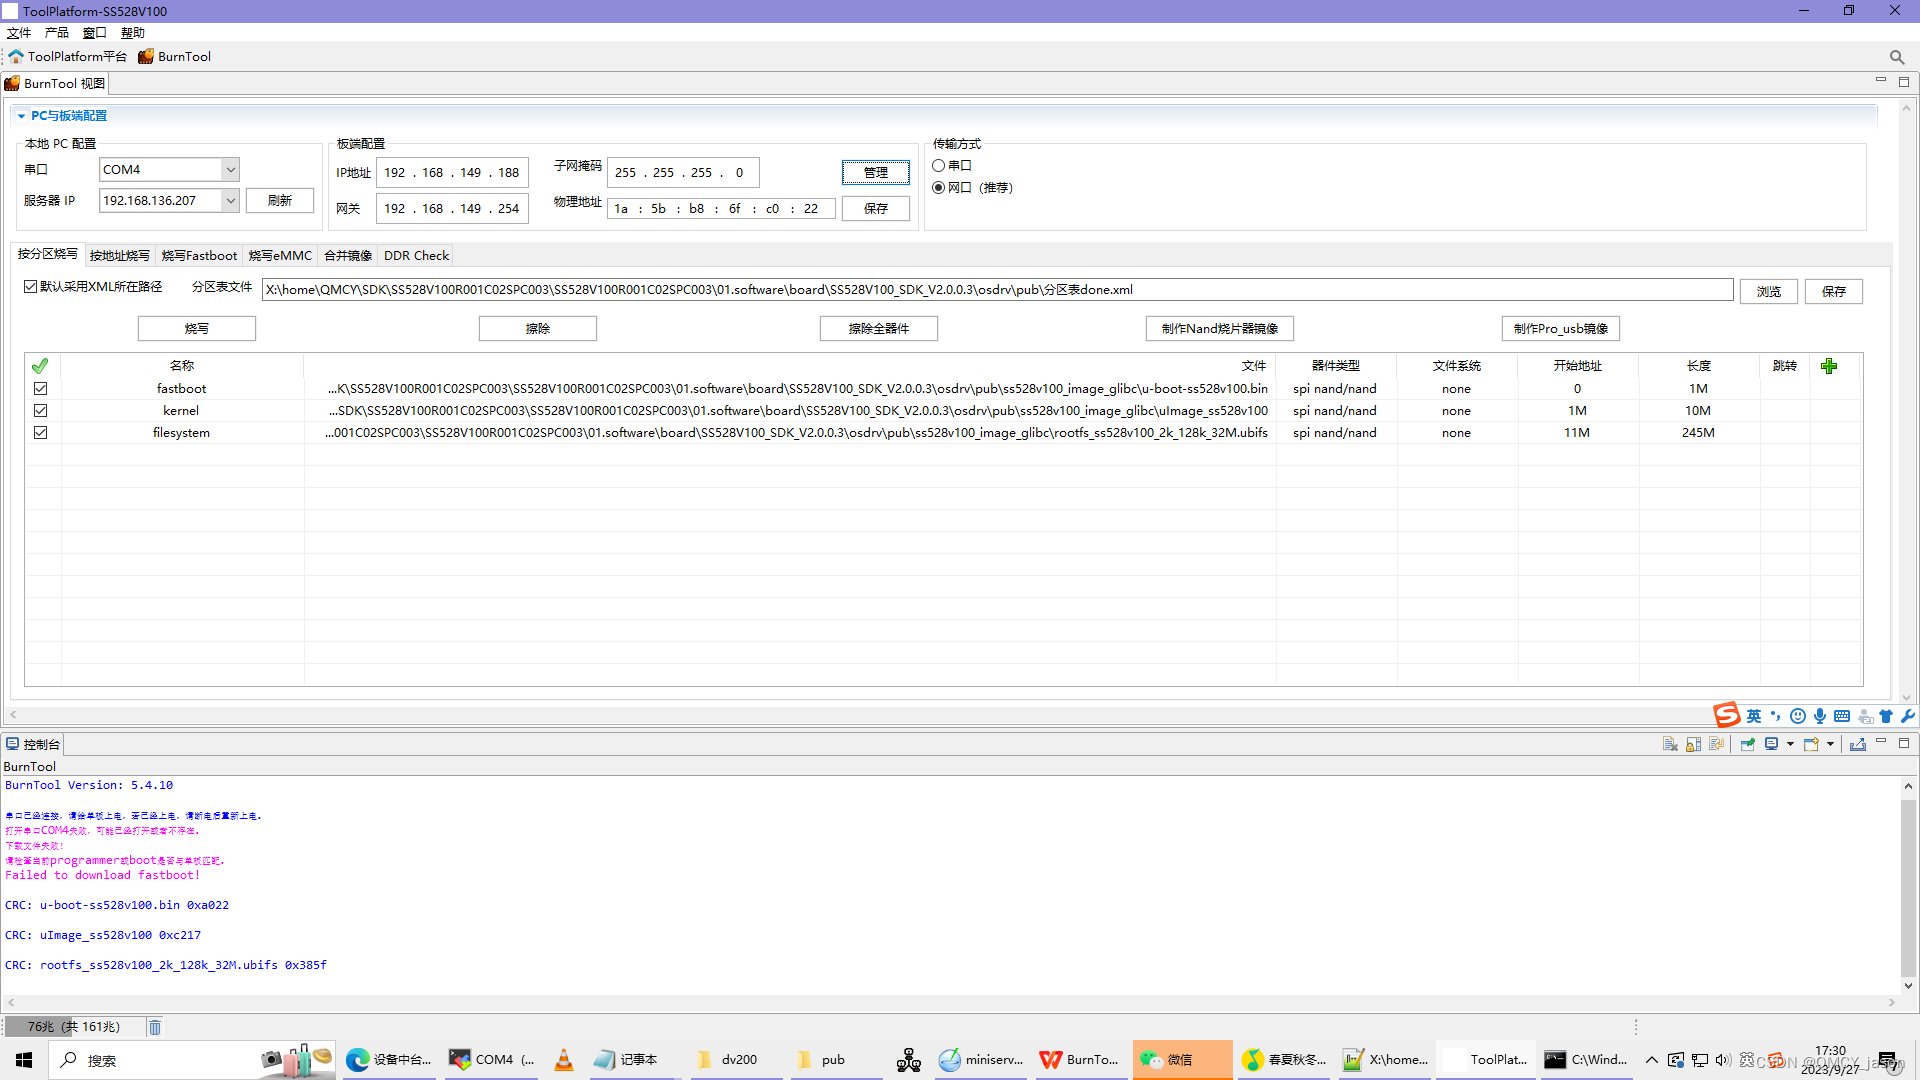Click the green select-all checkmark in table header

pos(40,366)
